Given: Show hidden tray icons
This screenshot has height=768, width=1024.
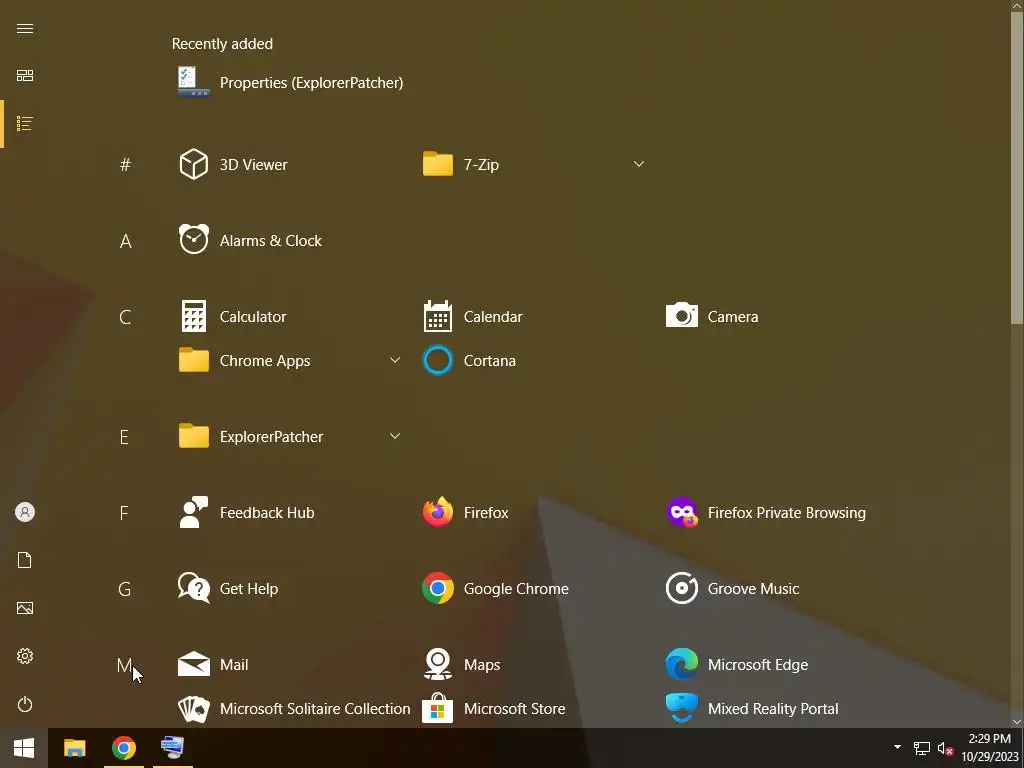Looking at the screenshot, I should tap(897, 747).
